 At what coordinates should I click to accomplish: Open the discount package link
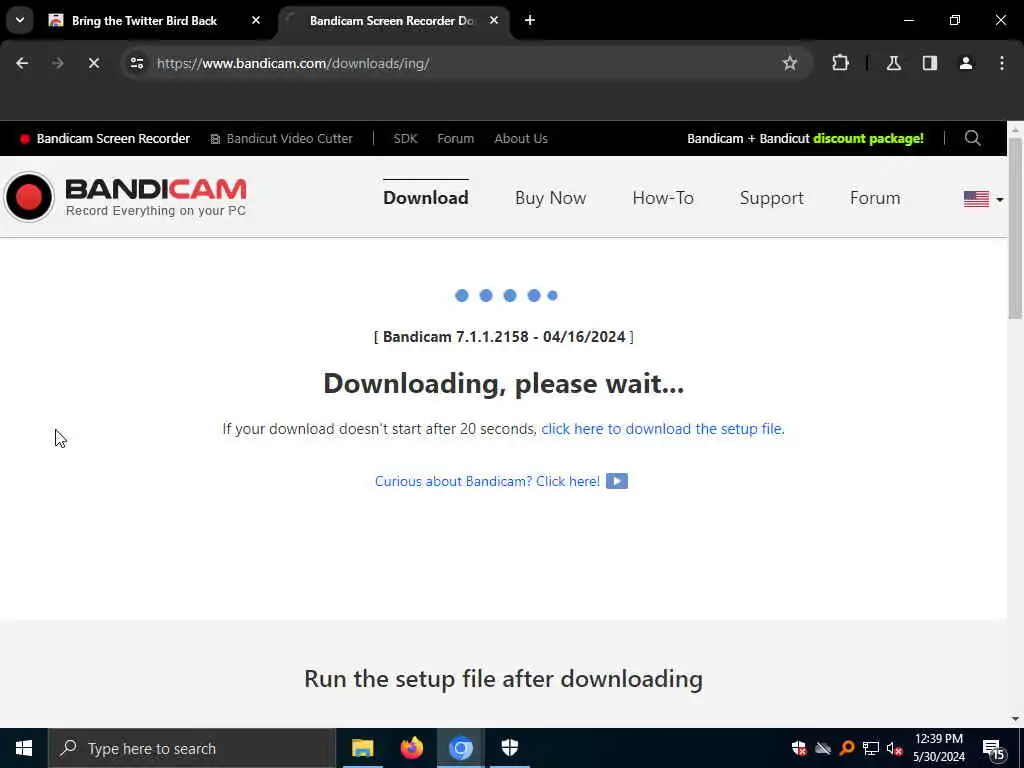point(805,138)
